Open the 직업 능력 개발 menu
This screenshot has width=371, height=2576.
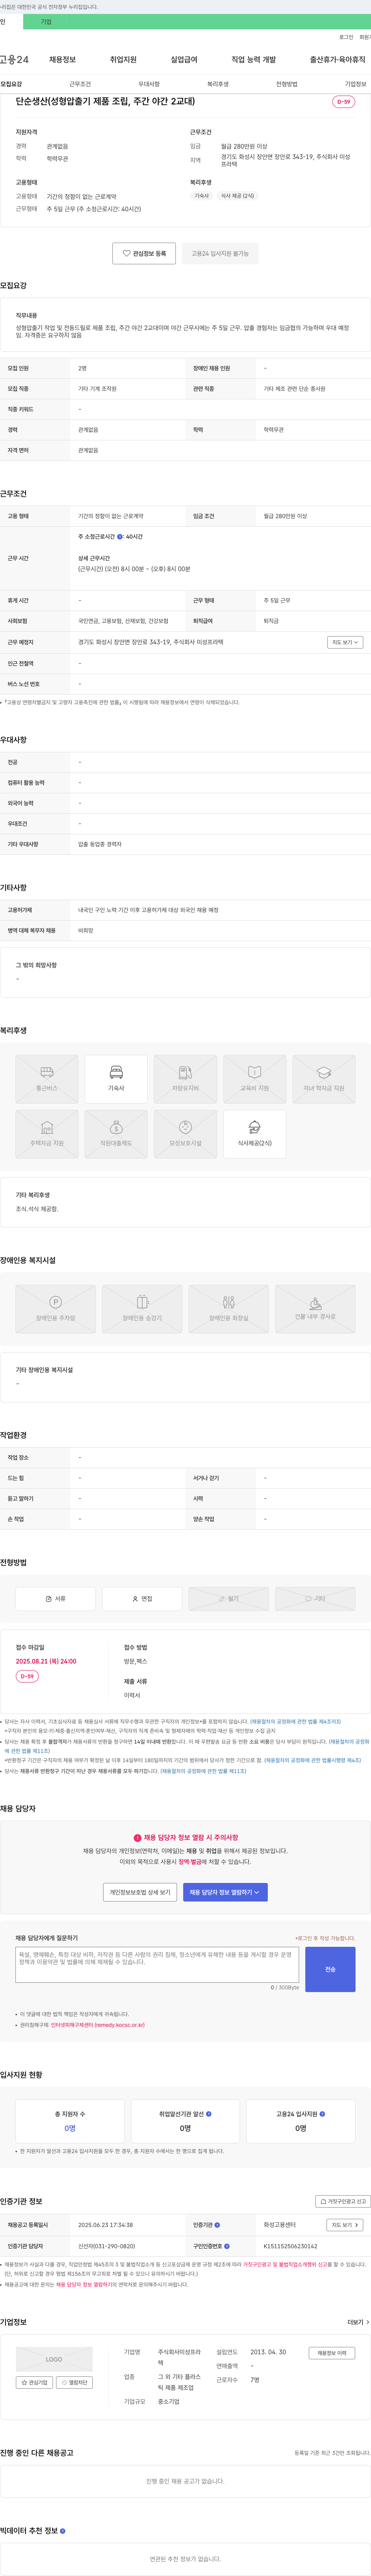(254, 60)
